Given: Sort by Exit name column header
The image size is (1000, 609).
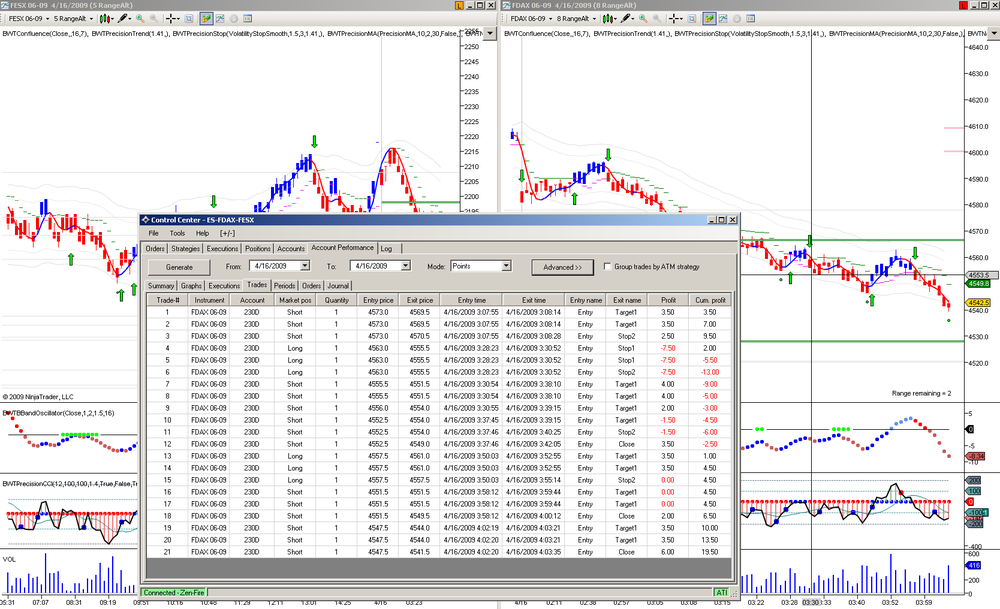Looking at the screenshot, I should click(626, 300).
